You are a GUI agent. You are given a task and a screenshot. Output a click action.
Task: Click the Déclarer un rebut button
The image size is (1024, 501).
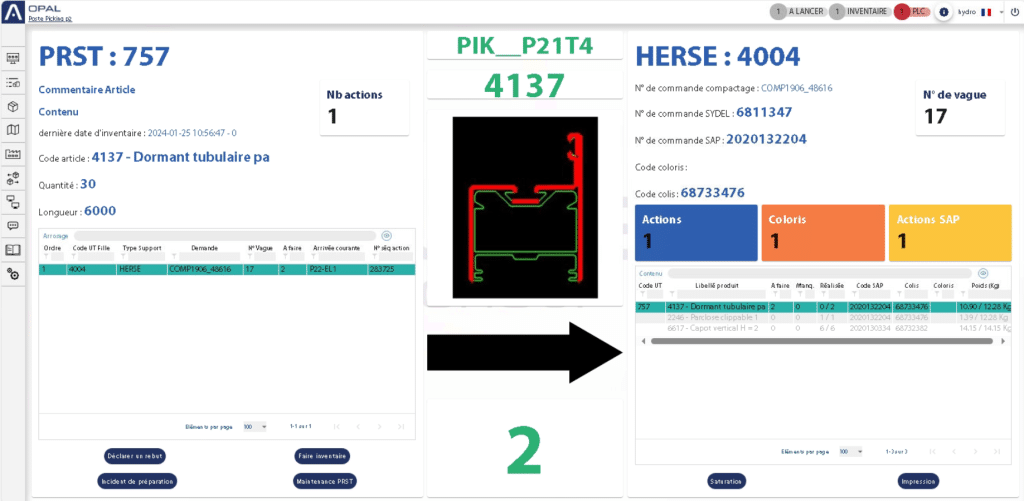[x=134, y=456]
